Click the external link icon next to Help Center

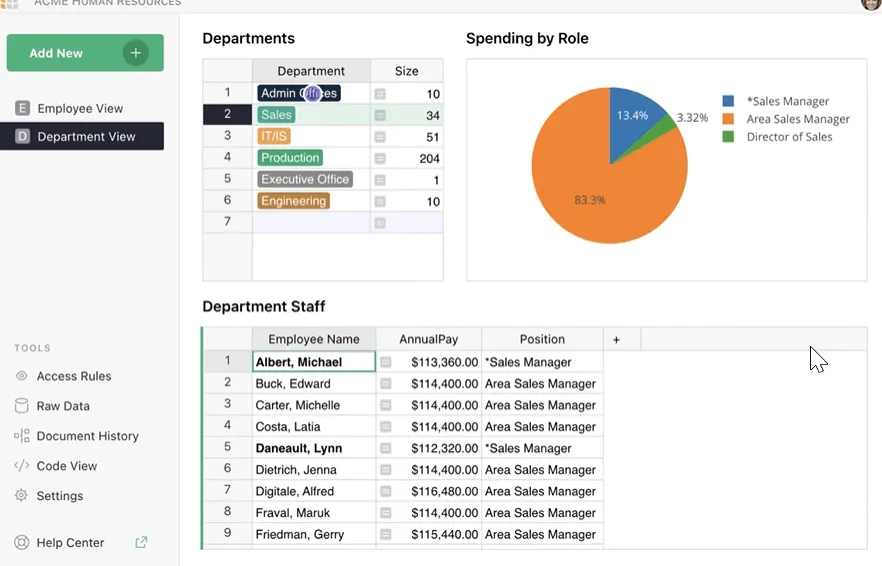(x=141, y=542)
